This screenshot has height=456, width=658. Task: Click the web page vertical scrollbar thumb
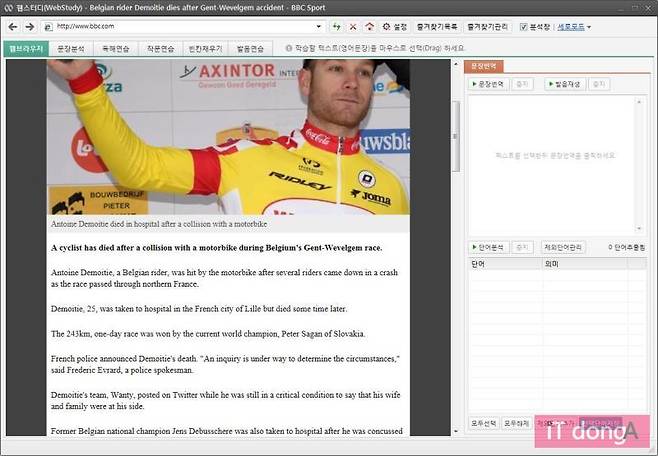point(456,136)
